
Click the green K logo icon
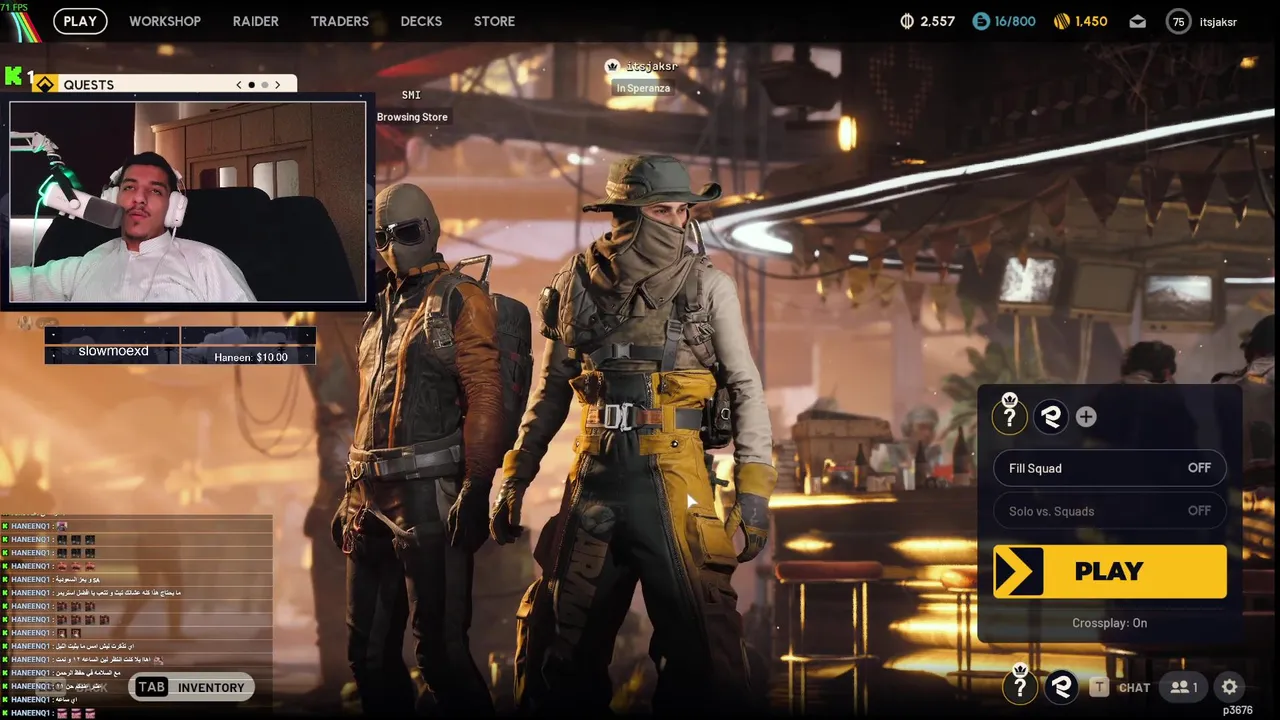tap(13, 76)
